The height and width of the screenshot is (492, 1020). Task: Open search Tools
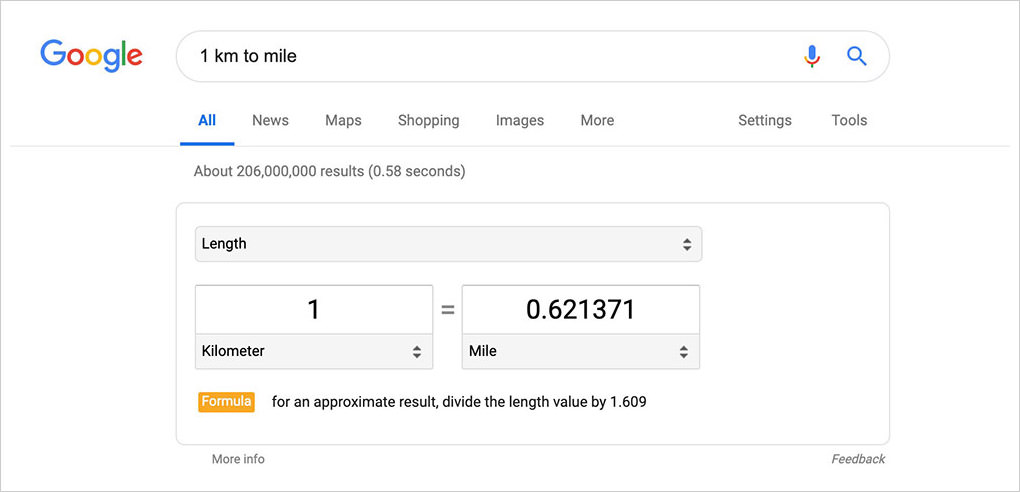click(849, 120)
